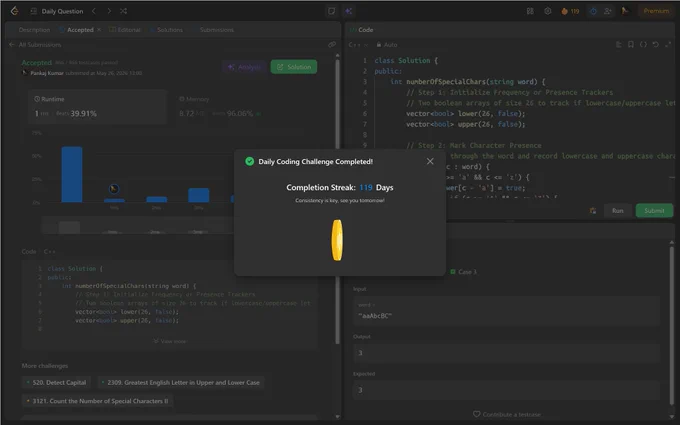Open the 520. Detect Capital challenge

click(56, 382)
